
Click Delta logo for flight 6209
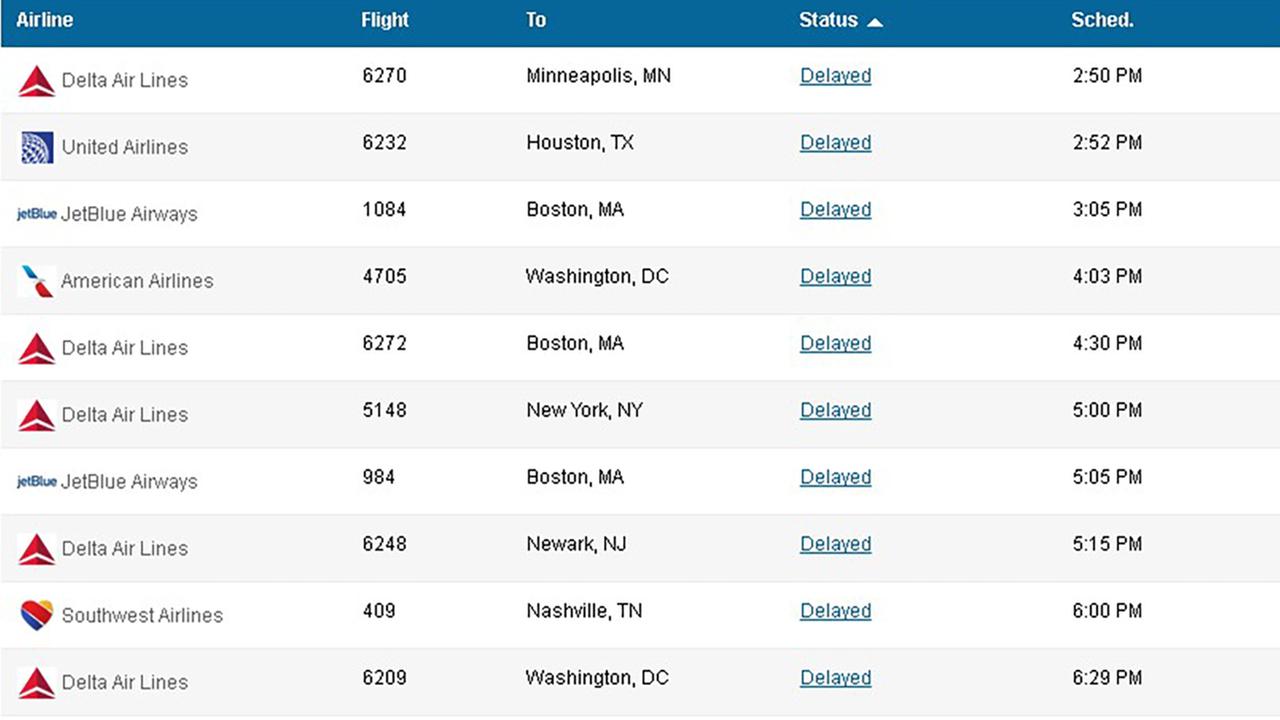pyautogui.click(x=37, y=683)
